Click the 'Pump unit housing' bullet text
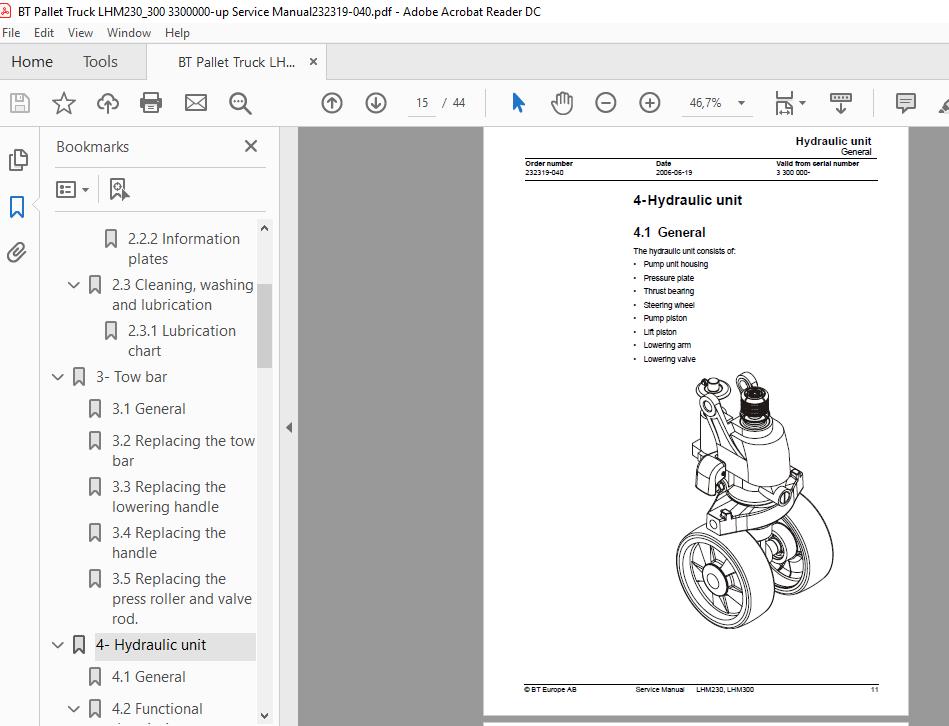 675,264
